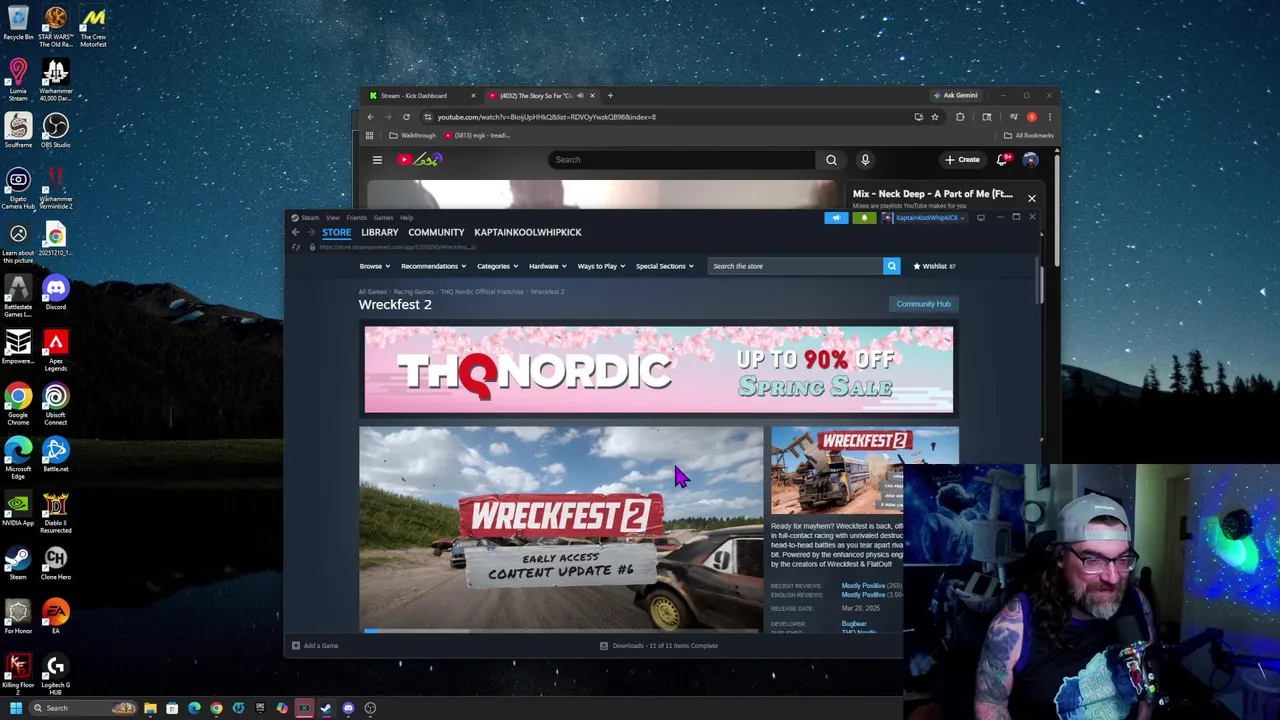Expand Ways to Play dropdown
This screenshot has width=1280, height=720.
601,266
